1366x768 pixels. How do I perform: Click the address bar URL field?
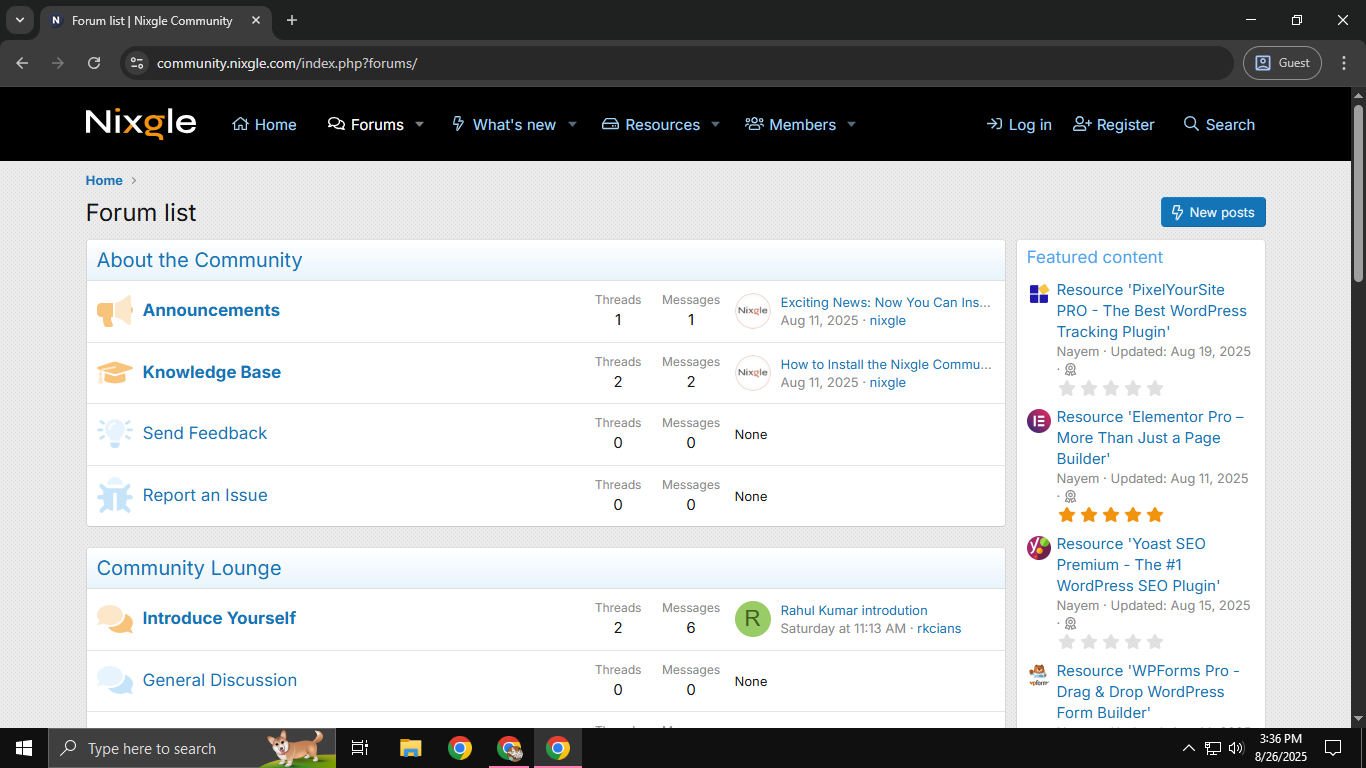coord(676,63)
